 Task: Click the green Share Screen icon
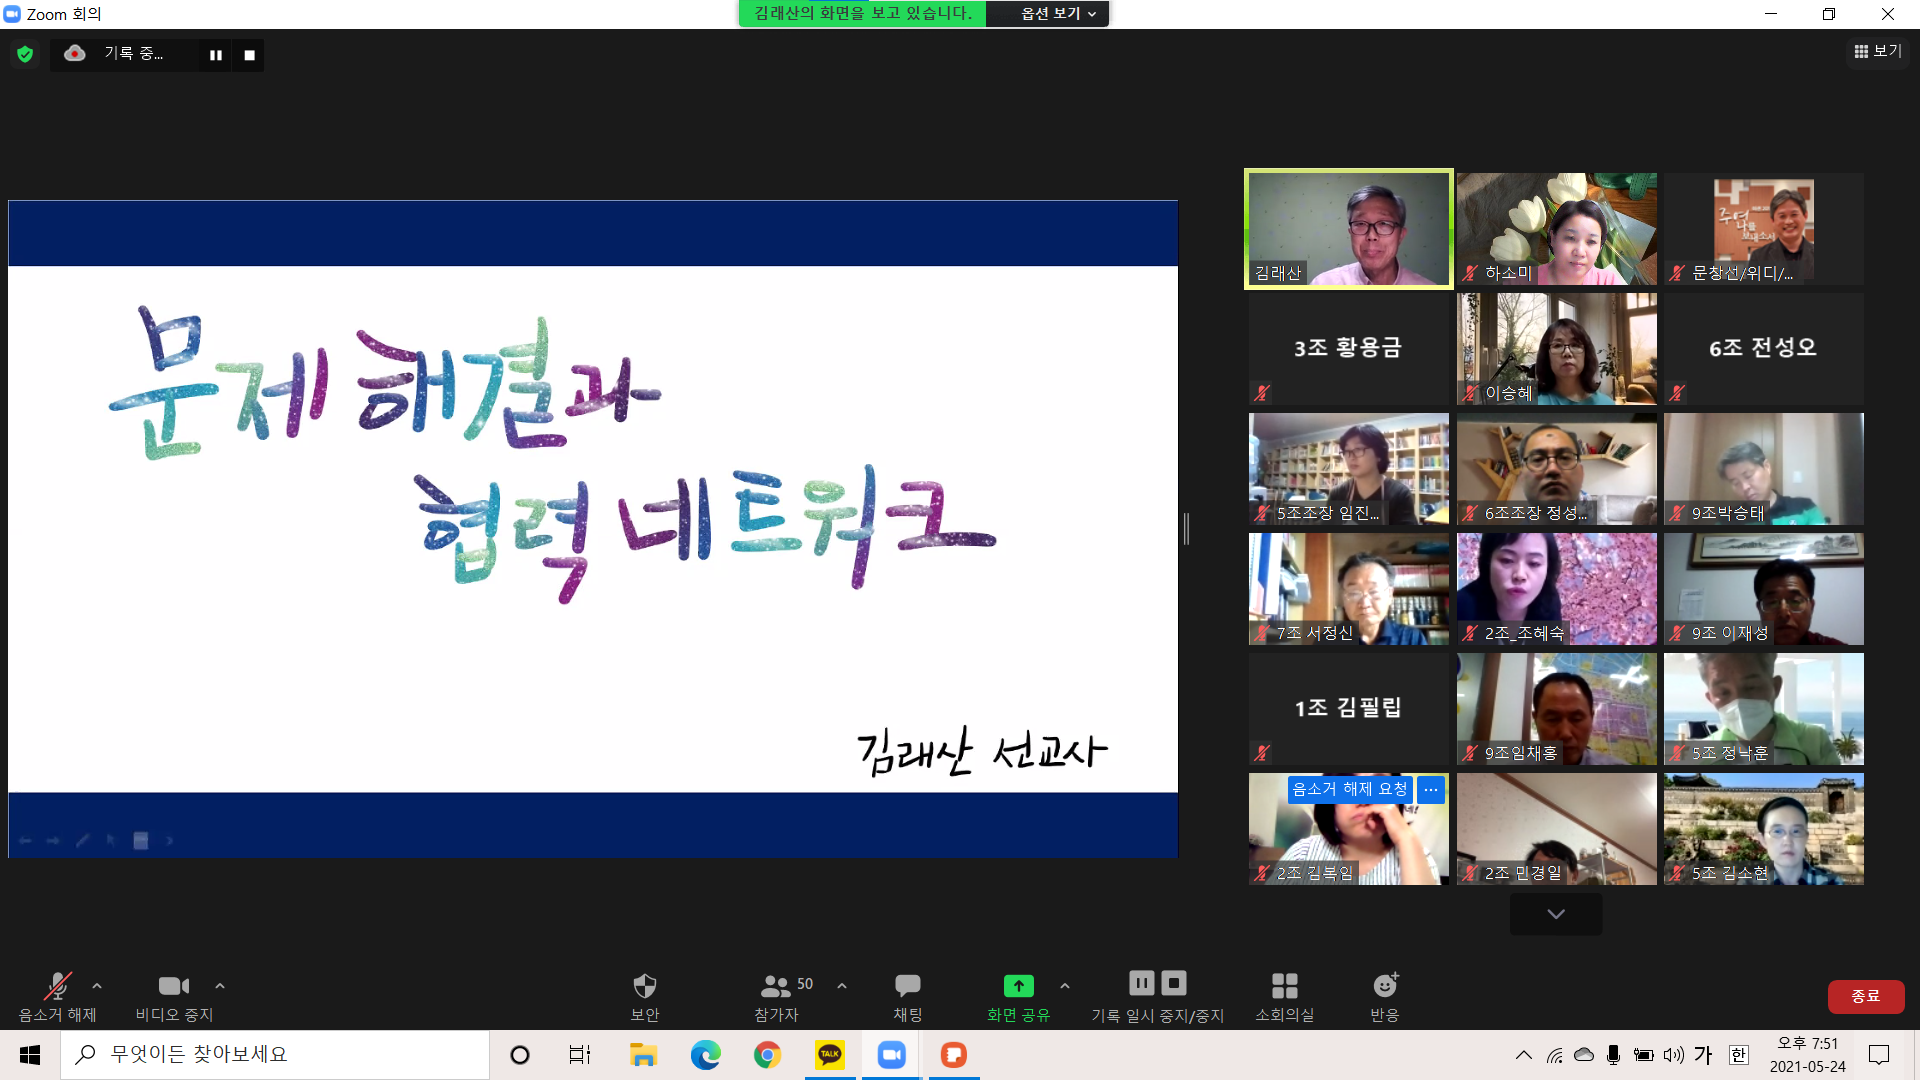point(1018,986)
